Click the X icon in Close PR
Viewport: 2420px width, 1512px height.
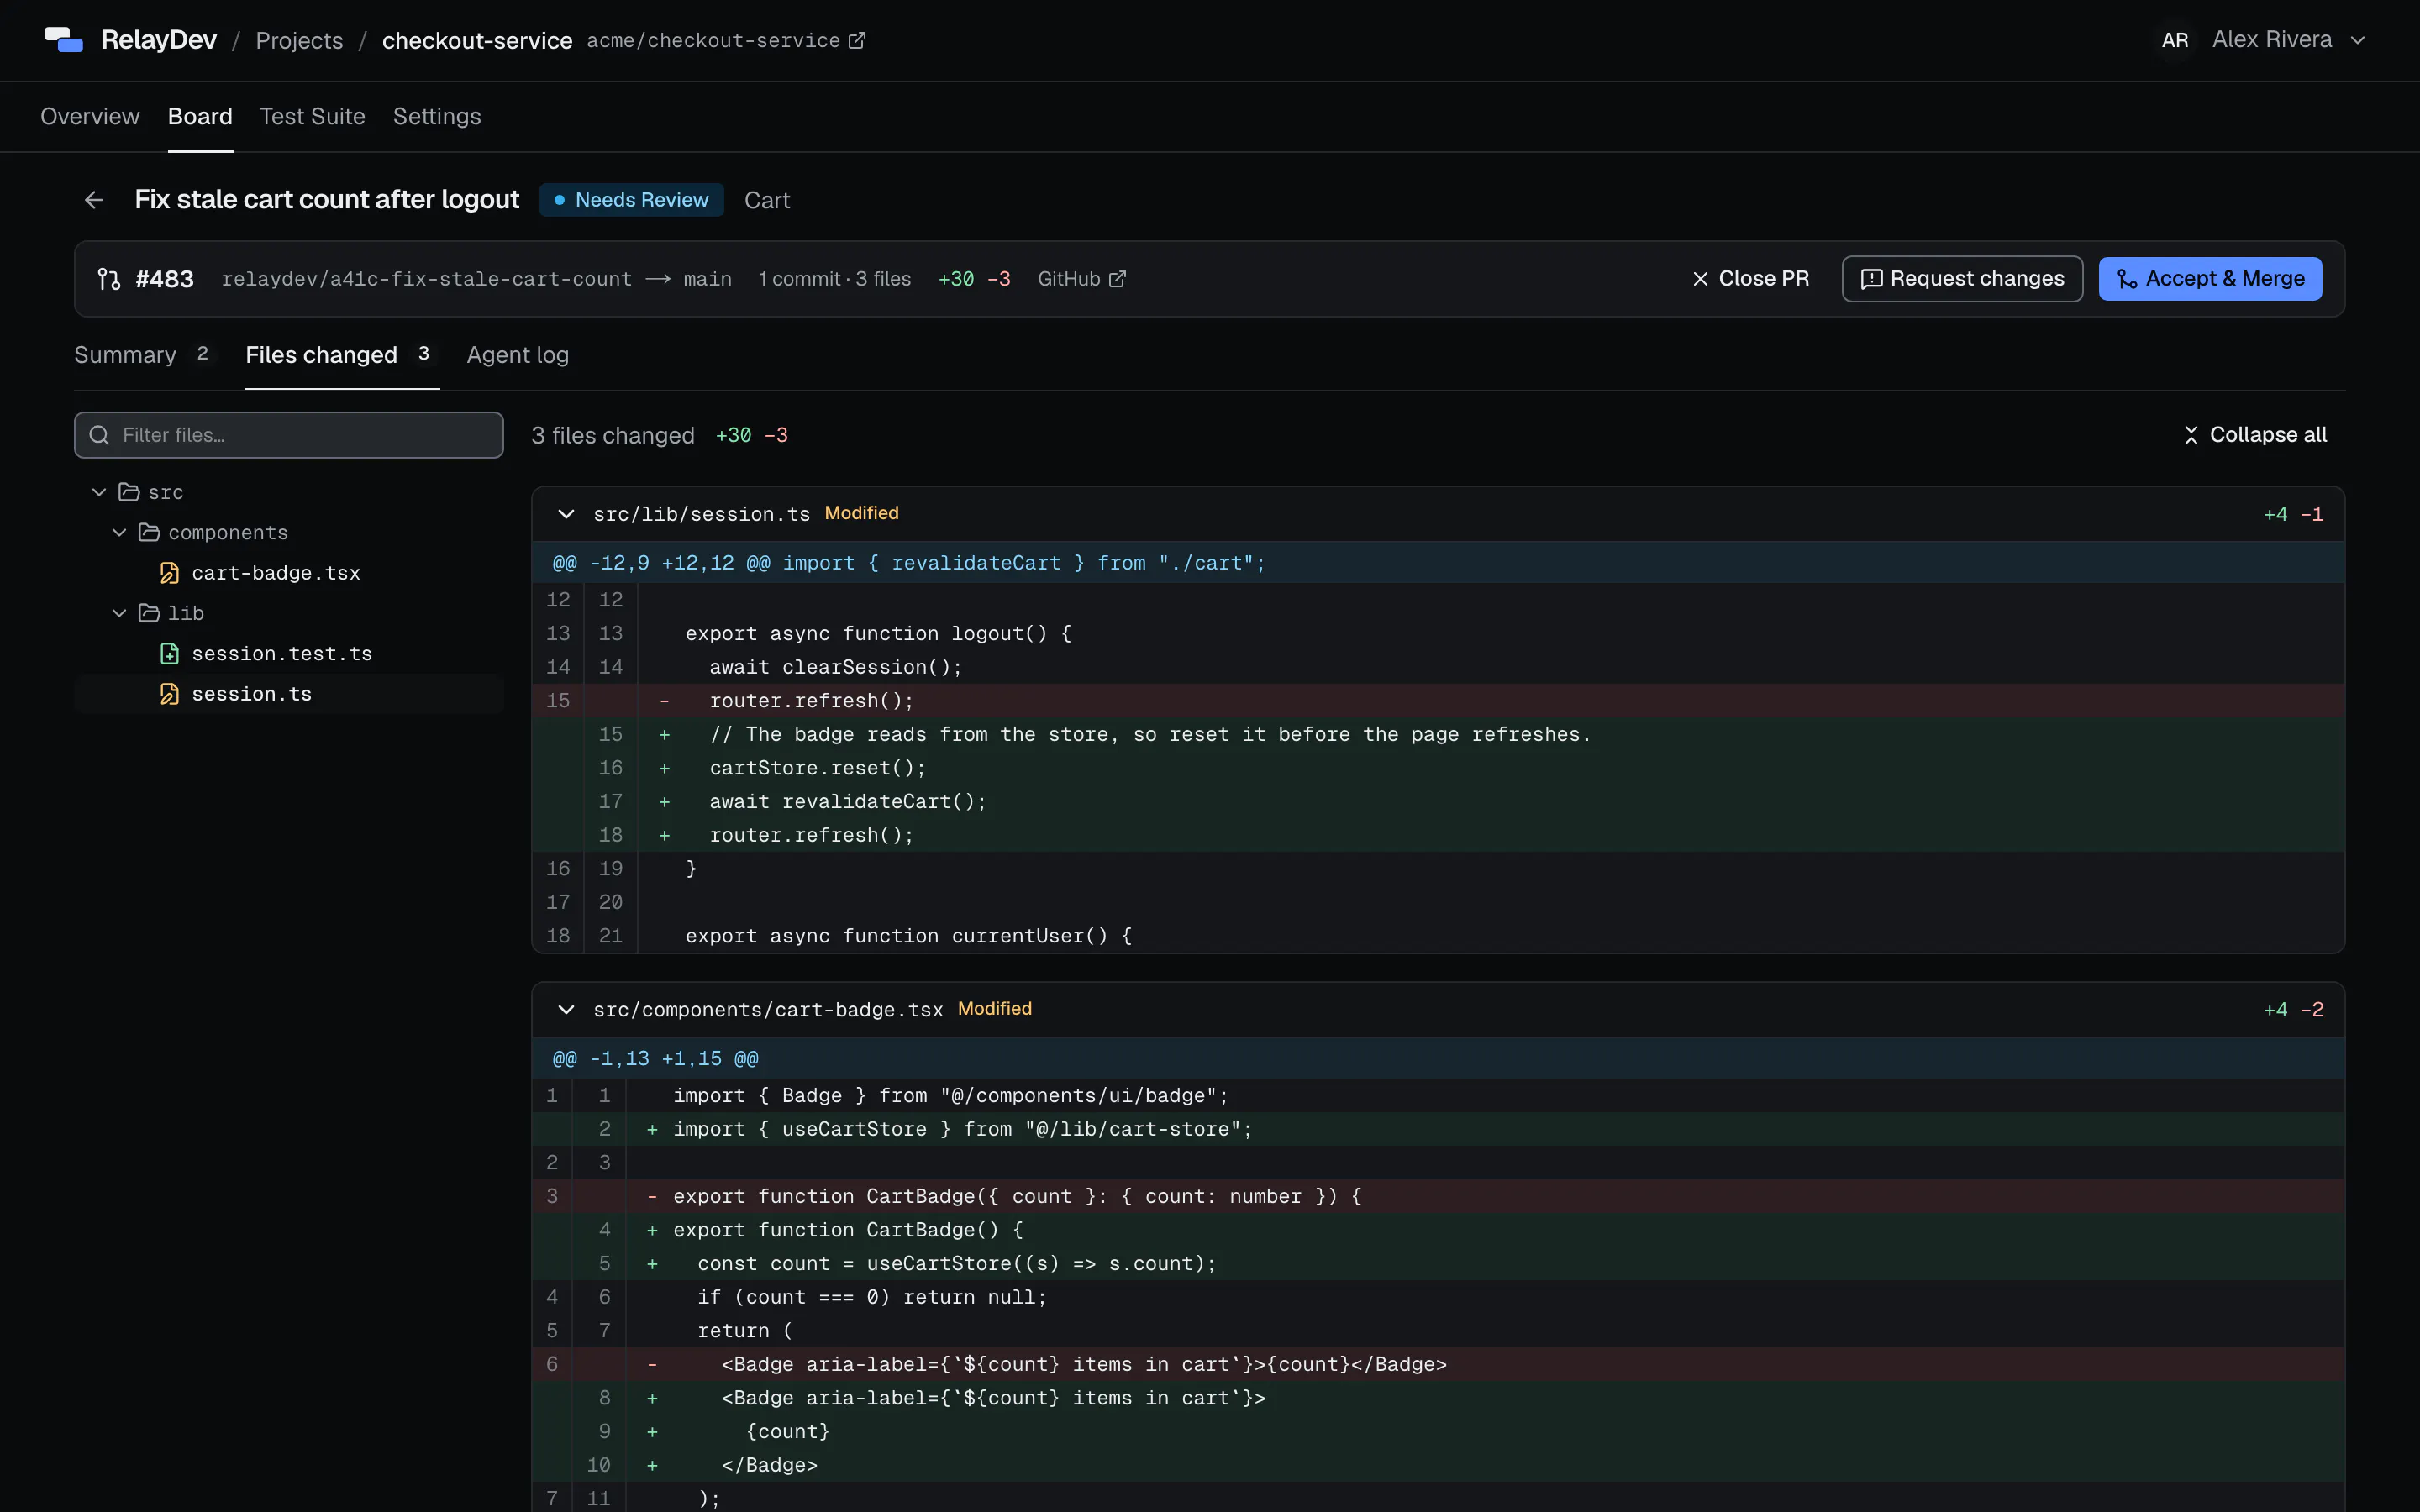pyautogui.click(x=1700, y=279)
